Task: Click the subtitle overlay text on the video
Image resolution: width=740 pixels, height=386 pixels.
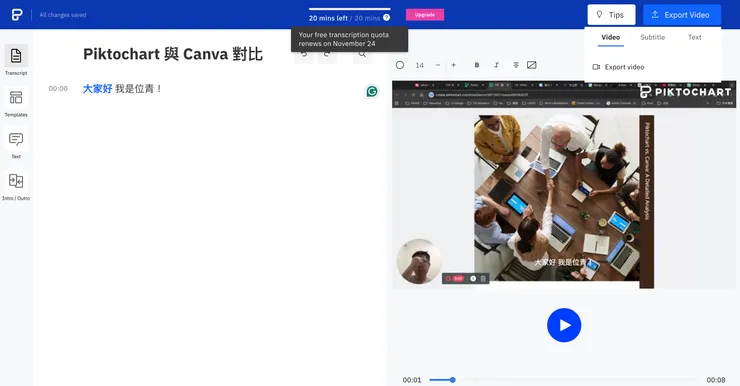Action: 562,262
